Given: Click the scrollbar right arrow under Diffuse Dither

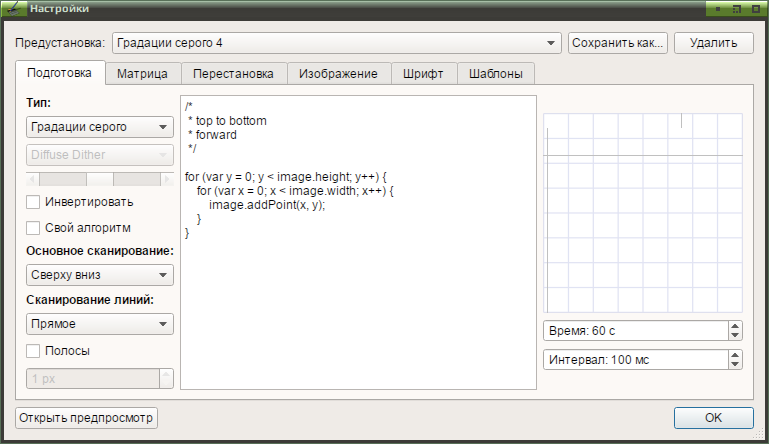Looking at the screenshot, I should (x=167, y=180).
